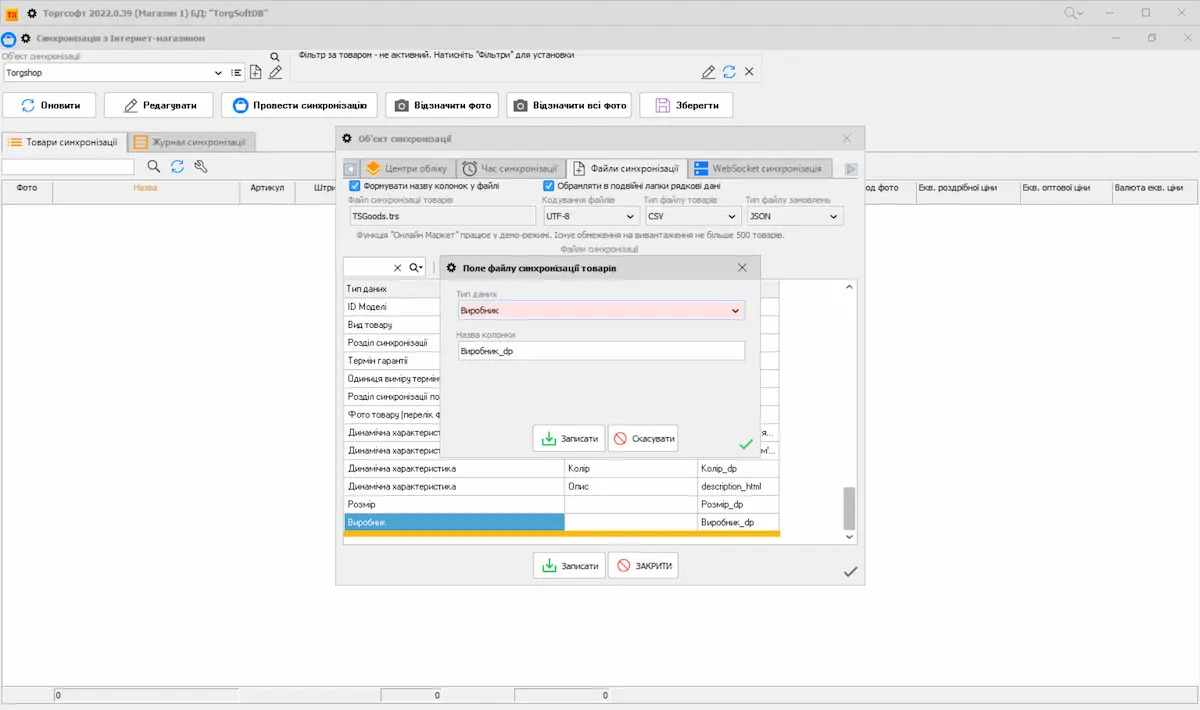Expand the JSON order file type dropdown

click(x=833, y=216)
